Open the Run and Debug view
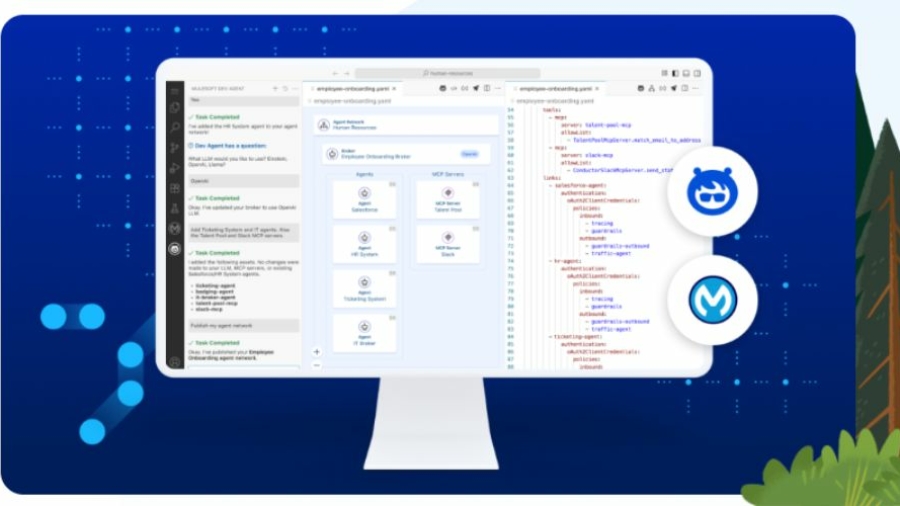Viewport: 900px width, 506px height. tap(175, 168)
